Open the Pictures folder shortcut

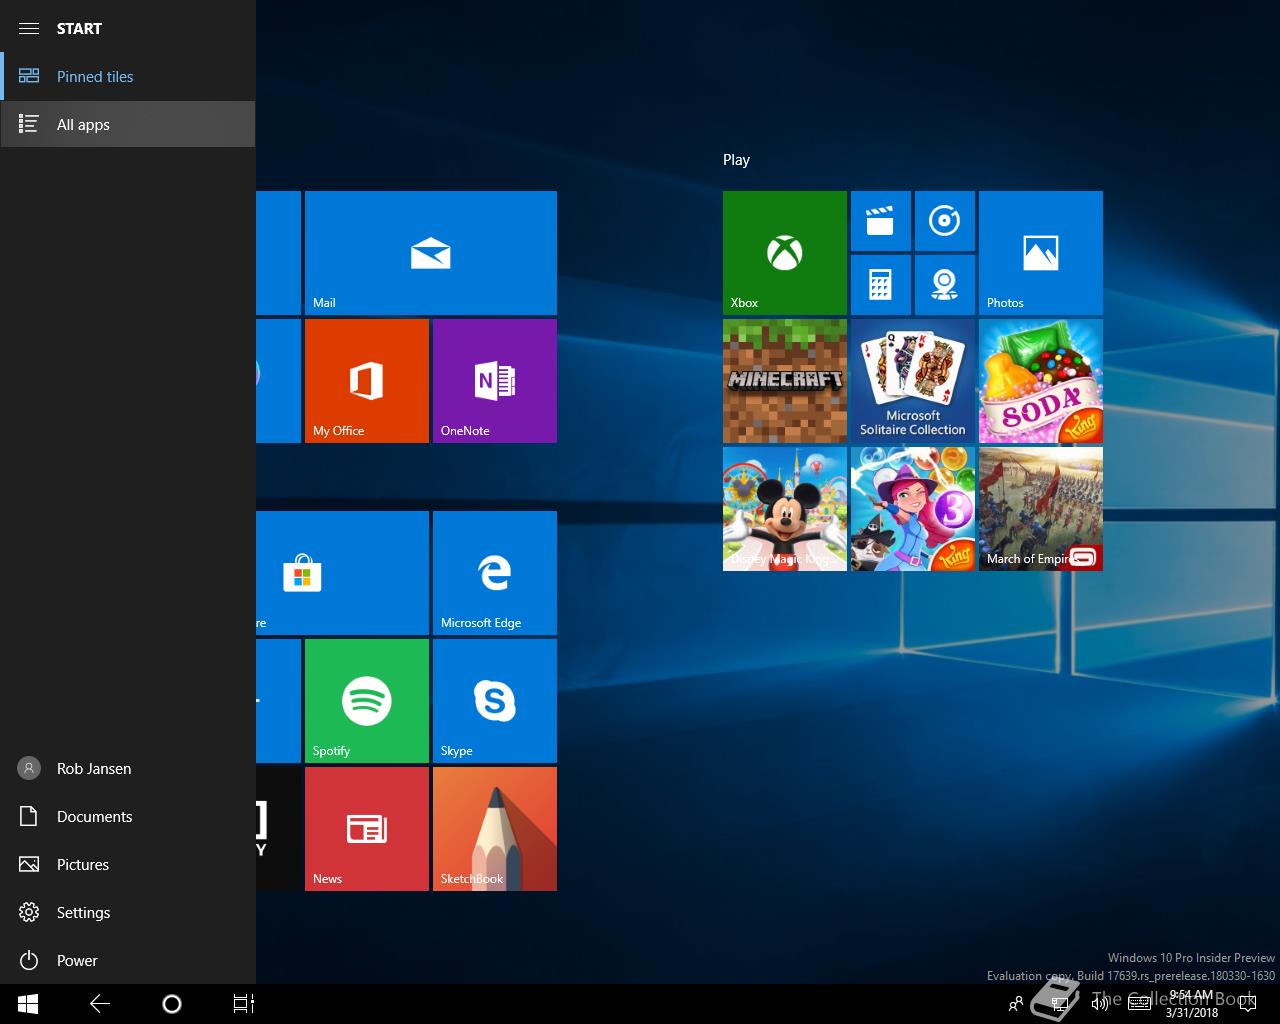click(x=128, y=864)
